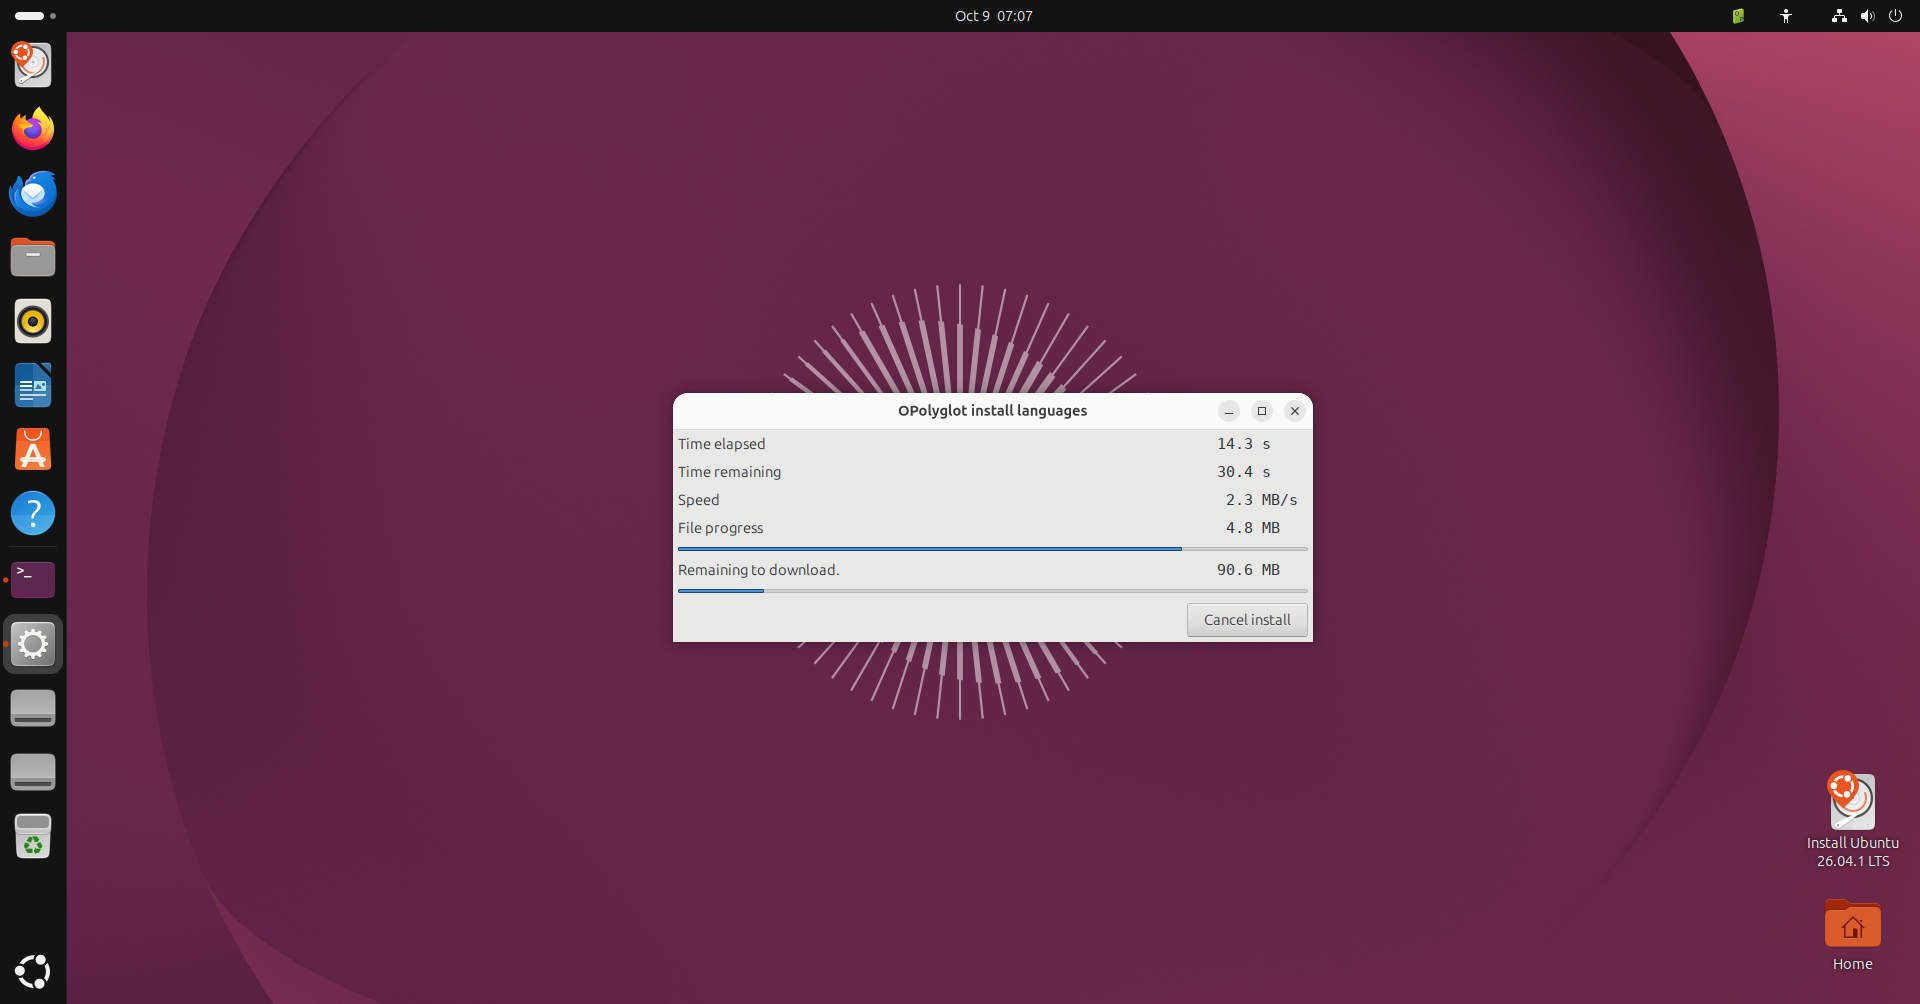Launch Rhythmbox music player
Screen dimensions: 1920x1004
[x=33, y=321]
